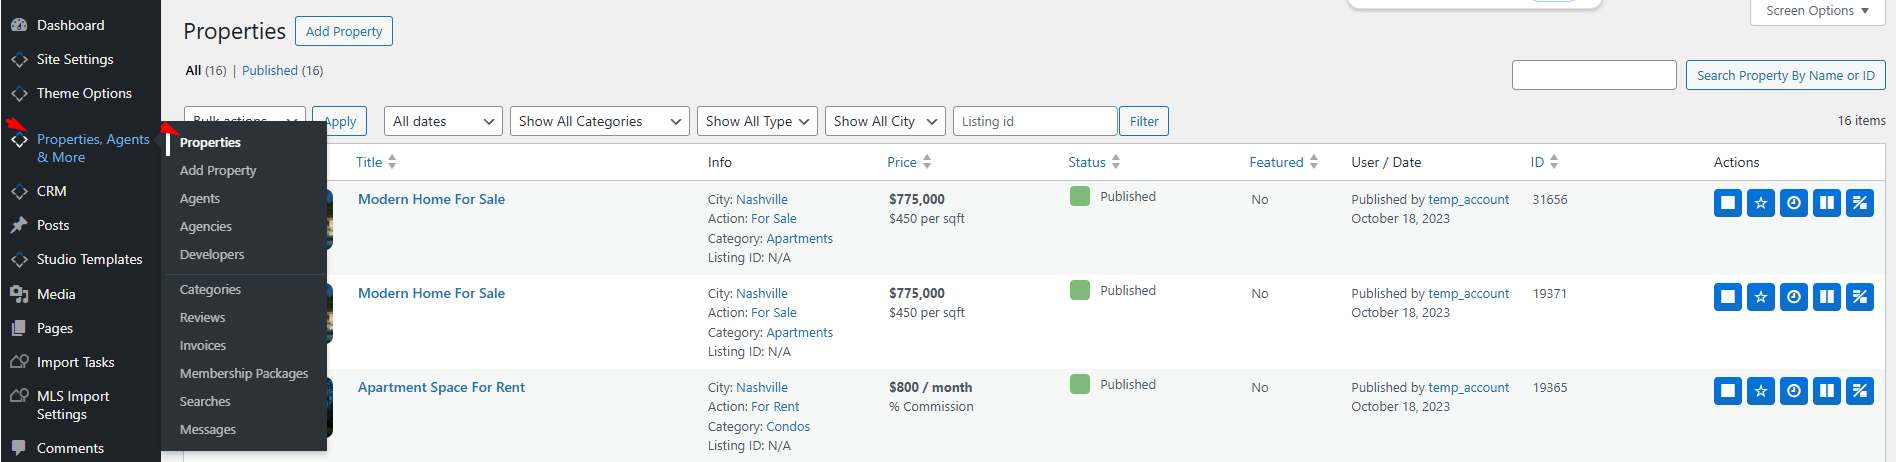Click the Add Property button
Screen dimensions: 1896x462
344,31
